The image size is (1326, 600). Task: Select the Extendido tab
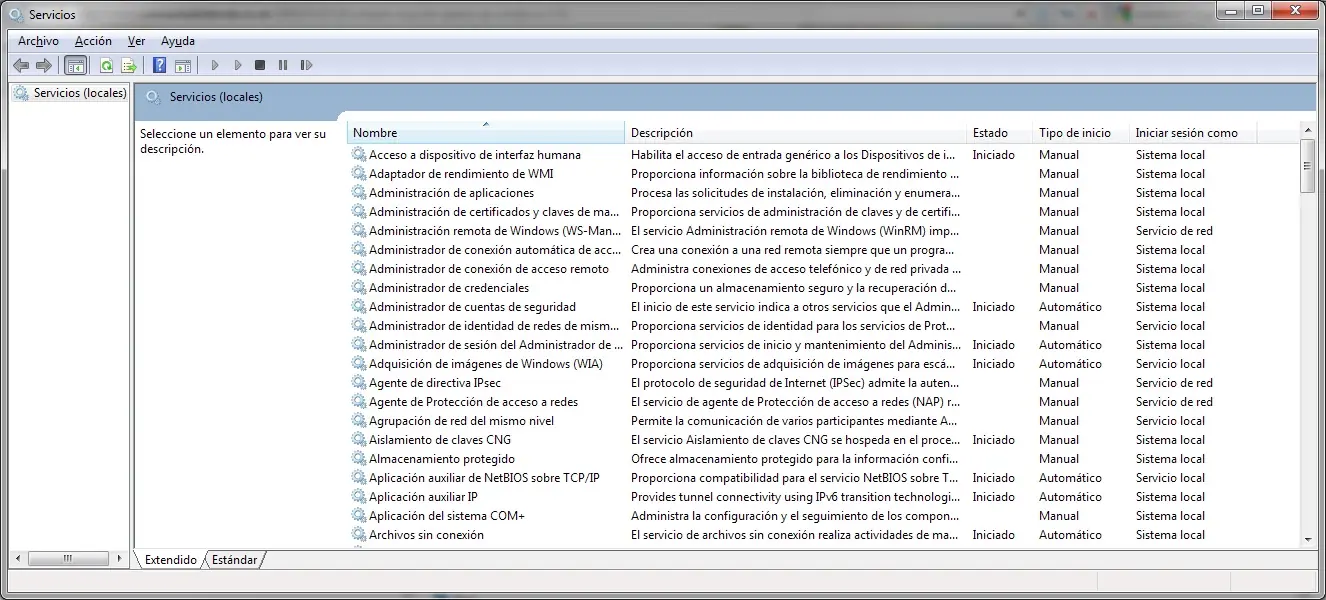170,560
